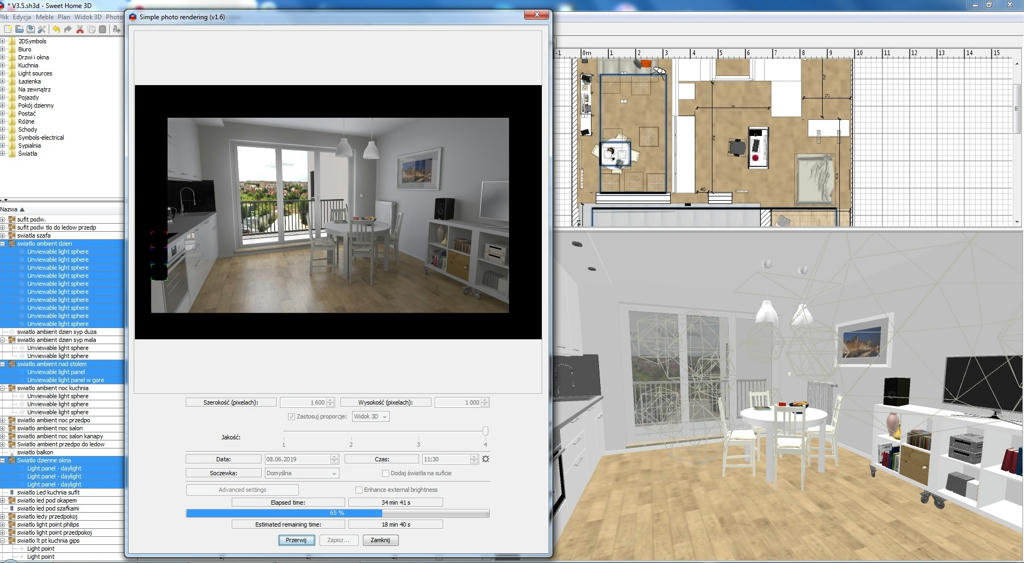Click the New home toolbar icon

[x=8, y=29]
